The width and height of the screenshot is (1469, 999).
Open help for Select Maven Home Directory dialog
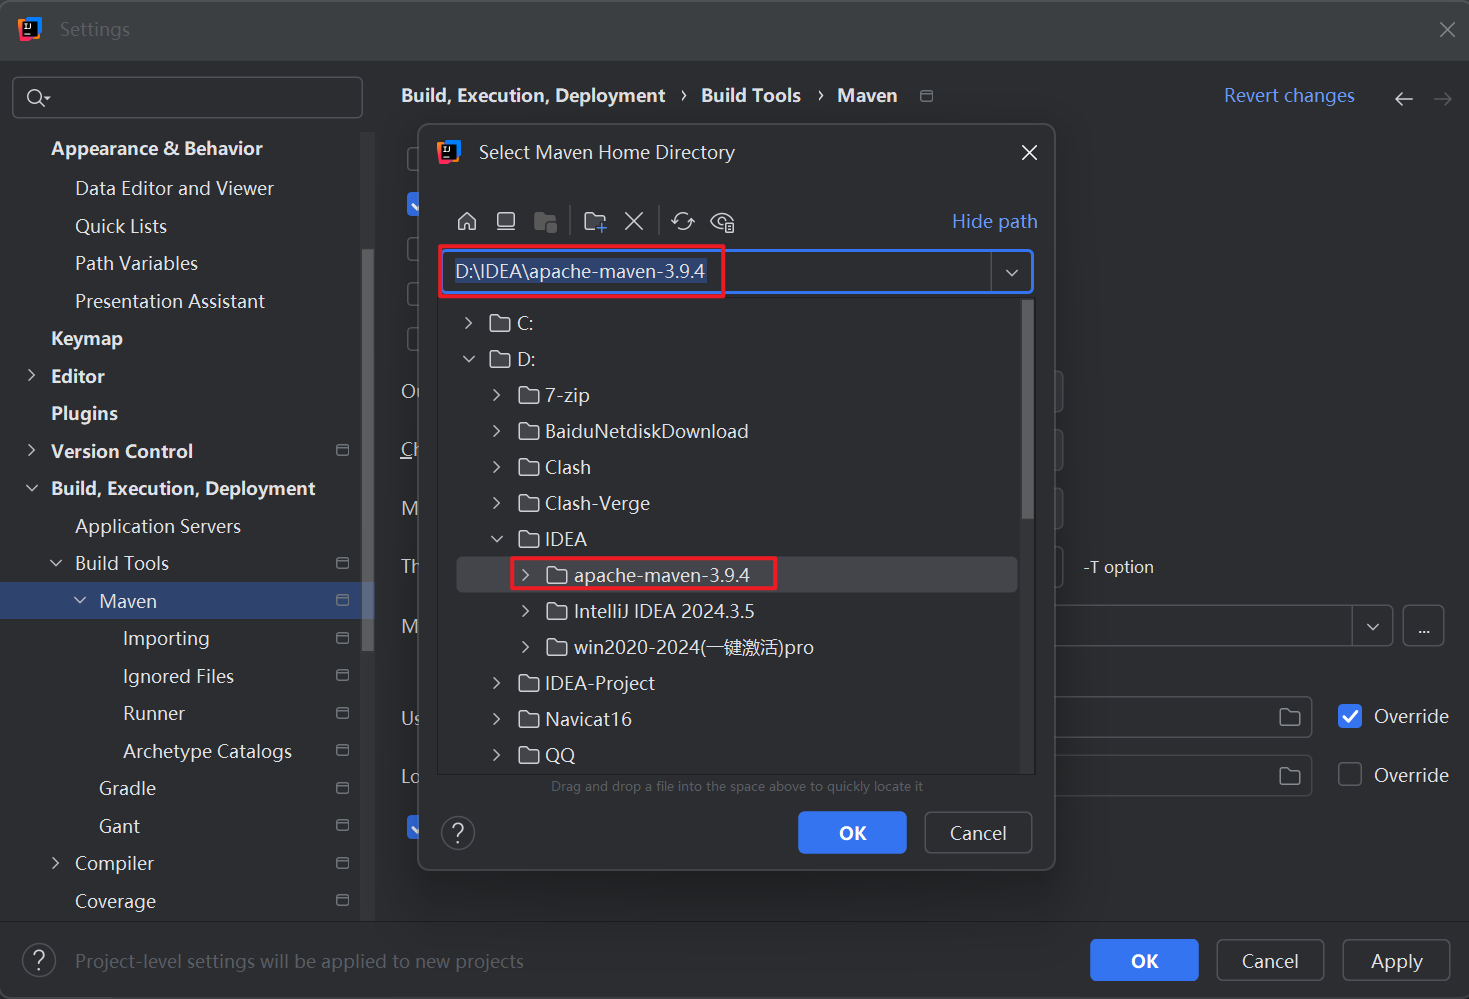tap(458, 832)
